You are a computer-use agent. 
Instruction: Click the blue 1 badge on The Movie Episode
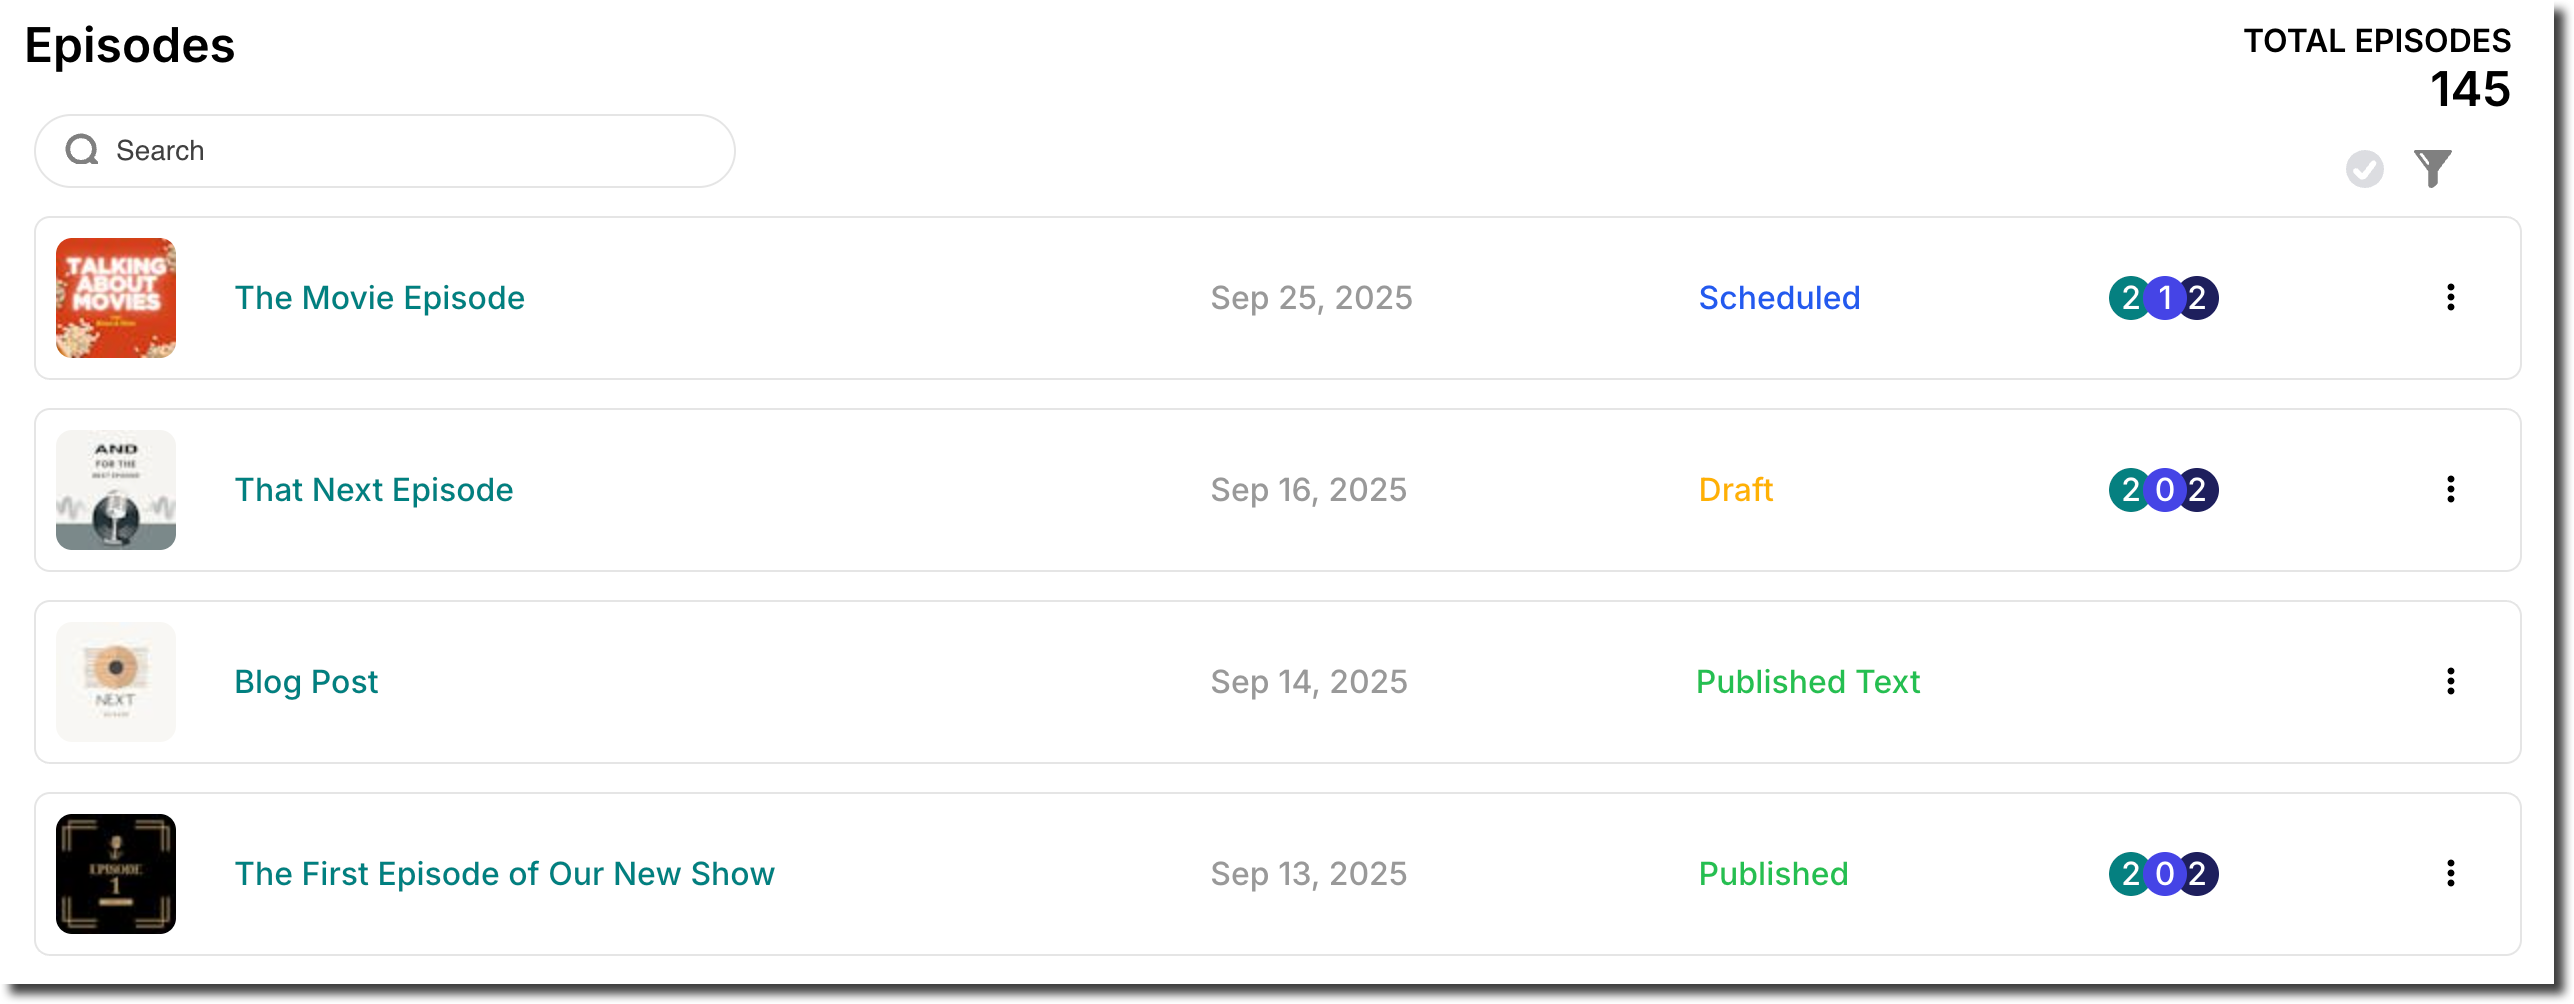tap(2165, 298)
